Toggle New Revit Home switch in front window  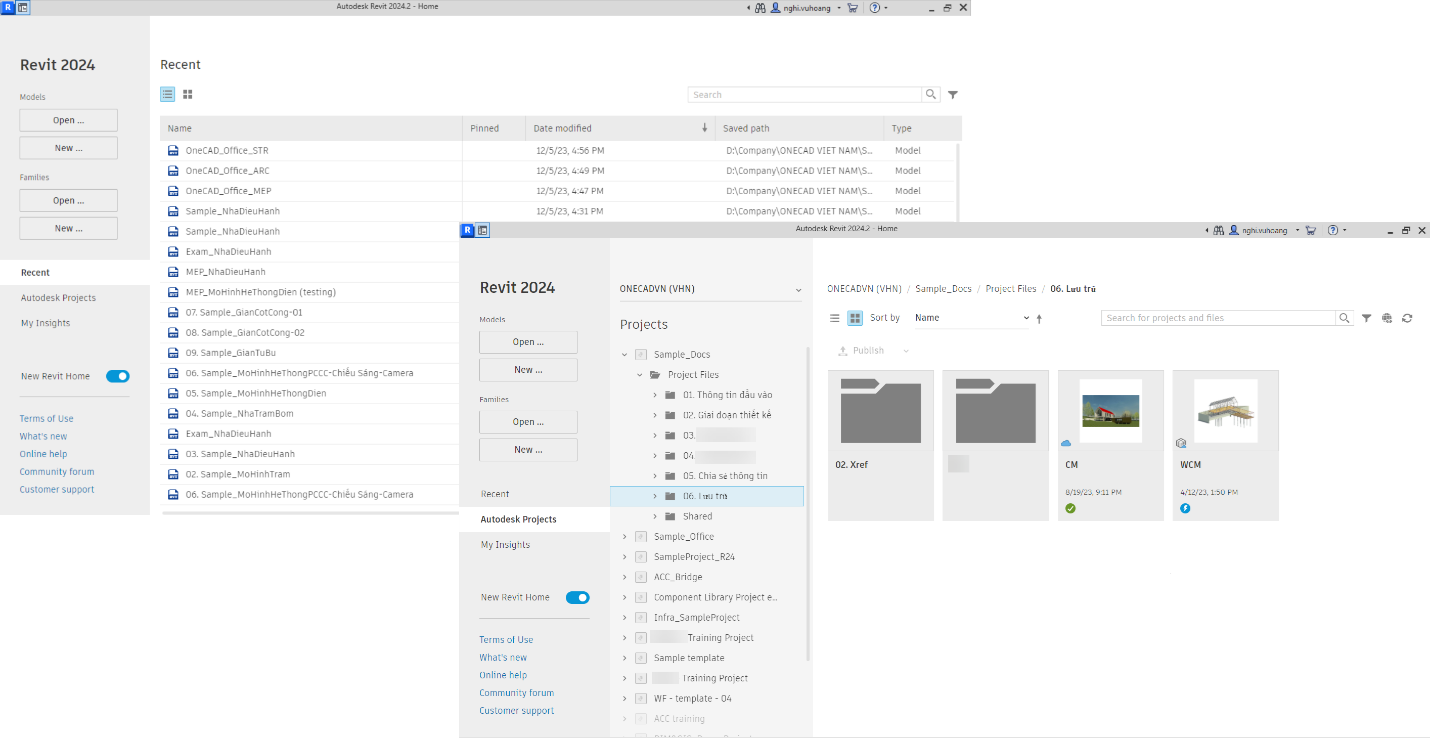[x=578, y=598]
